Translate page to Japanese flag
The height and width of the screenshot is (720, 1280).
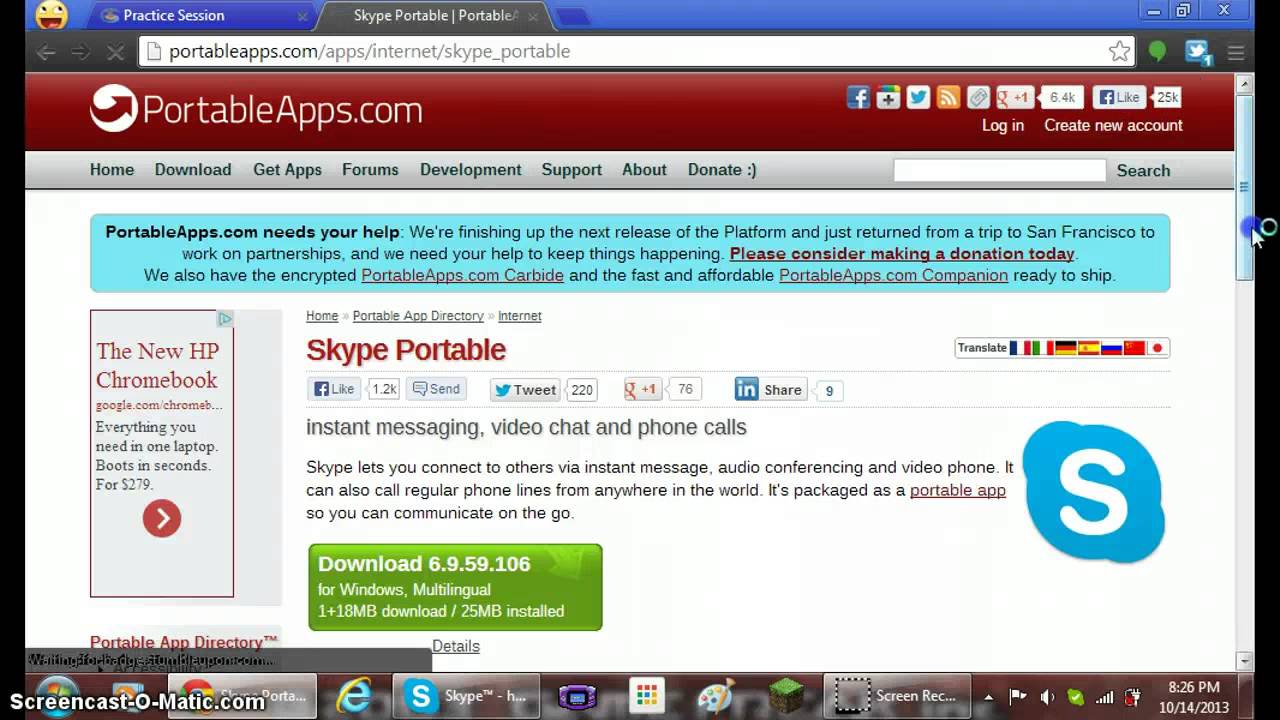(x=1157, y=348)
